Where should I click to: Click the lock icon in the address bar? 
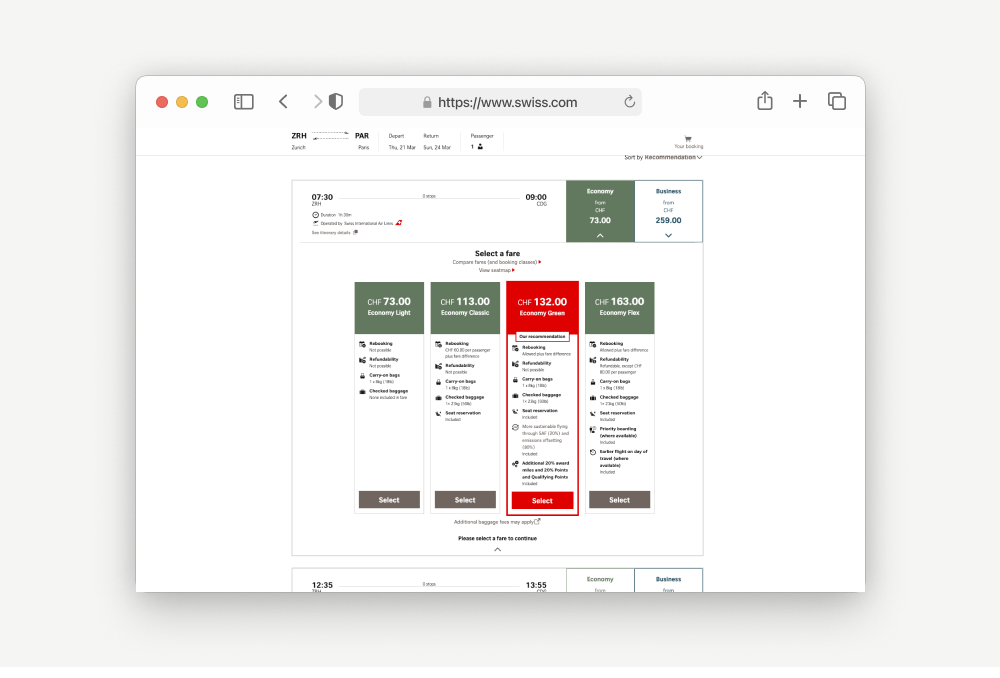click(427, 102)
